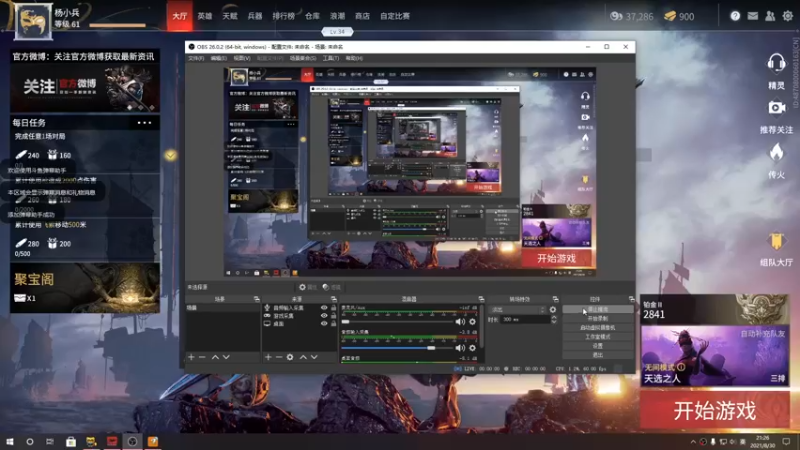
Task: Open the 编辑(E) menu in OBS
Action: 218,58
